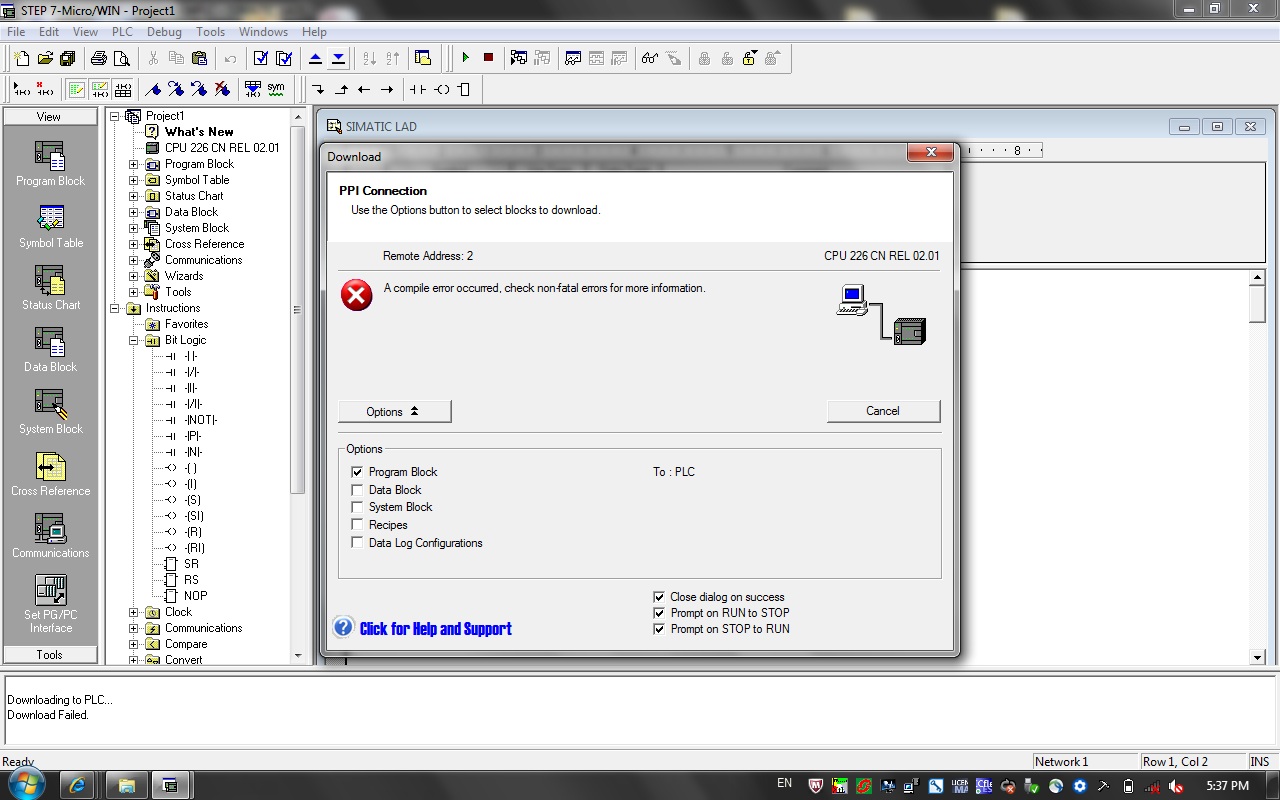
Task: Select the SR instruction in Bit Logic
Action: tap(191, 564)
